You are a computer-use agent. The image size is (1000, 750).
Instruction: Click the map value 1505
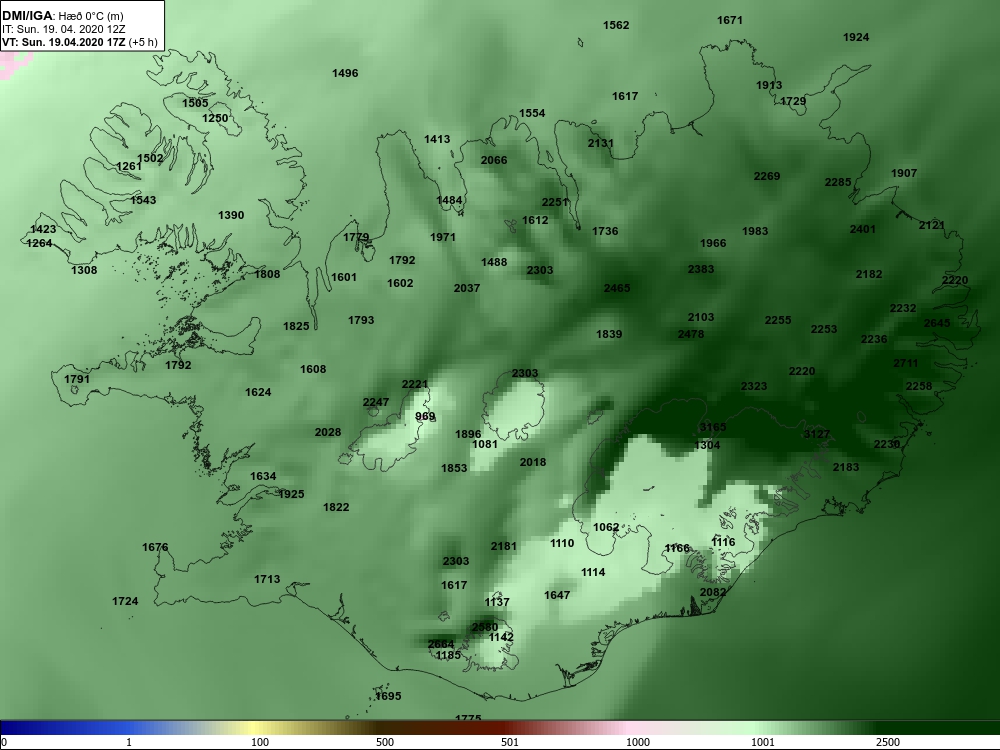(x=195, y=103)
